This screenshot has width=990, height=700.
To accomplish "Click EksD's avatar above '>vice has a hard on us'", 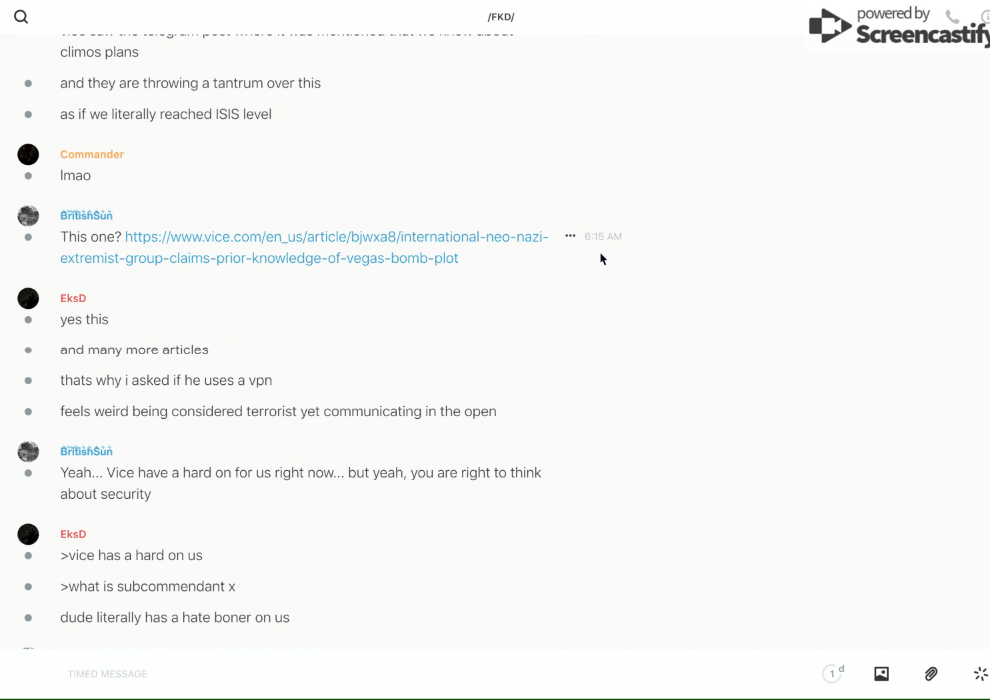I will click(28, 534).
